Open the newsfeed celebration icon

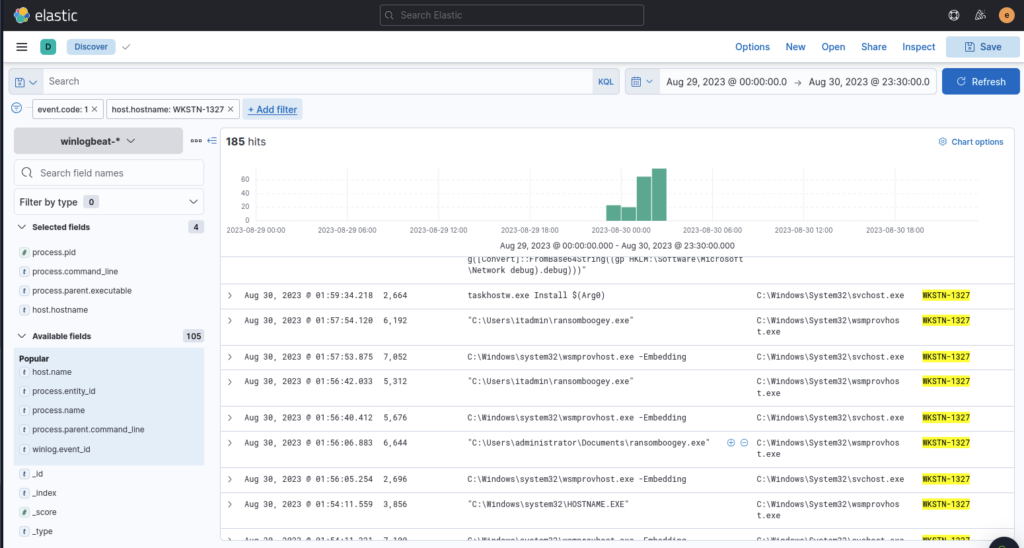click(980, 15)
